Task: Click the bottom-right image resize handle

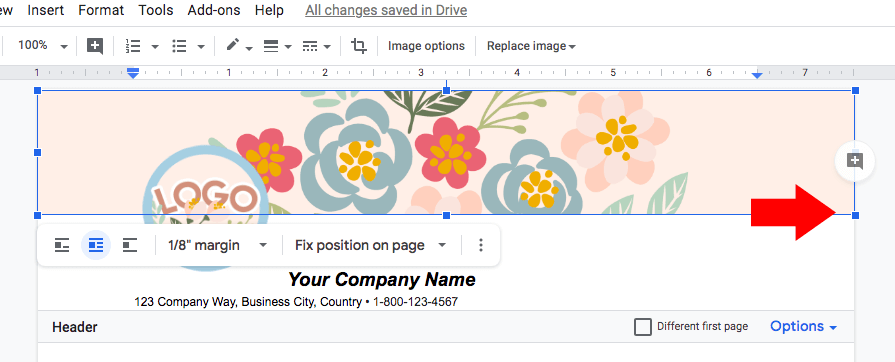Action: click(x=855, y=215)
